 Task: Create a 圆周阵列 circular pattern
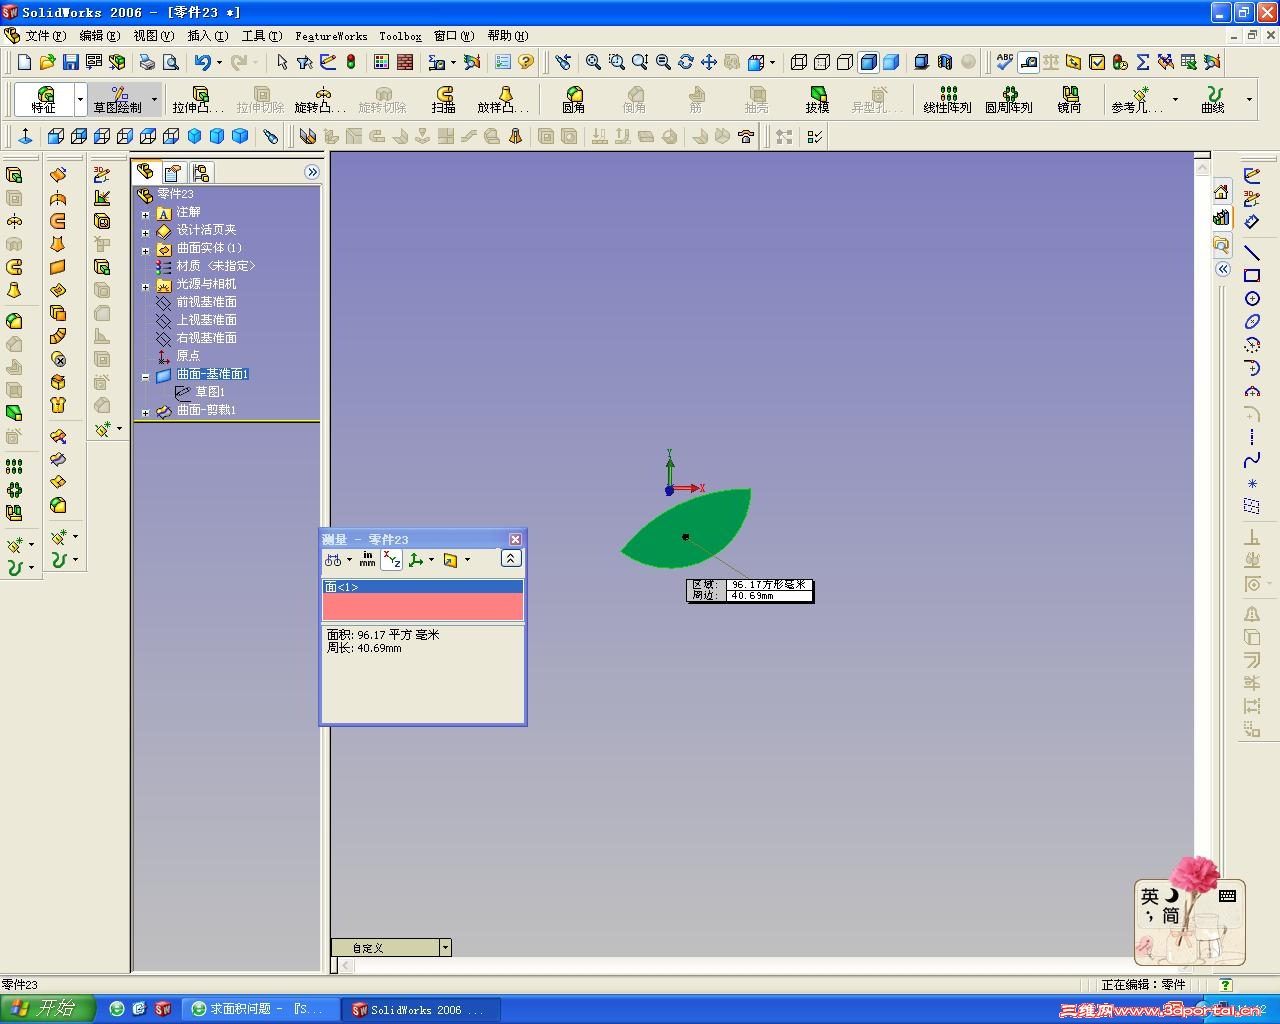point(1009,99)
